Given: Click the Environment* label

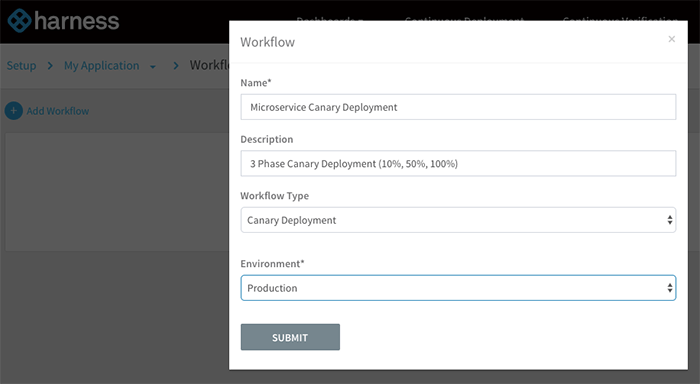Looking at the screenshot, I should (272, 264).
